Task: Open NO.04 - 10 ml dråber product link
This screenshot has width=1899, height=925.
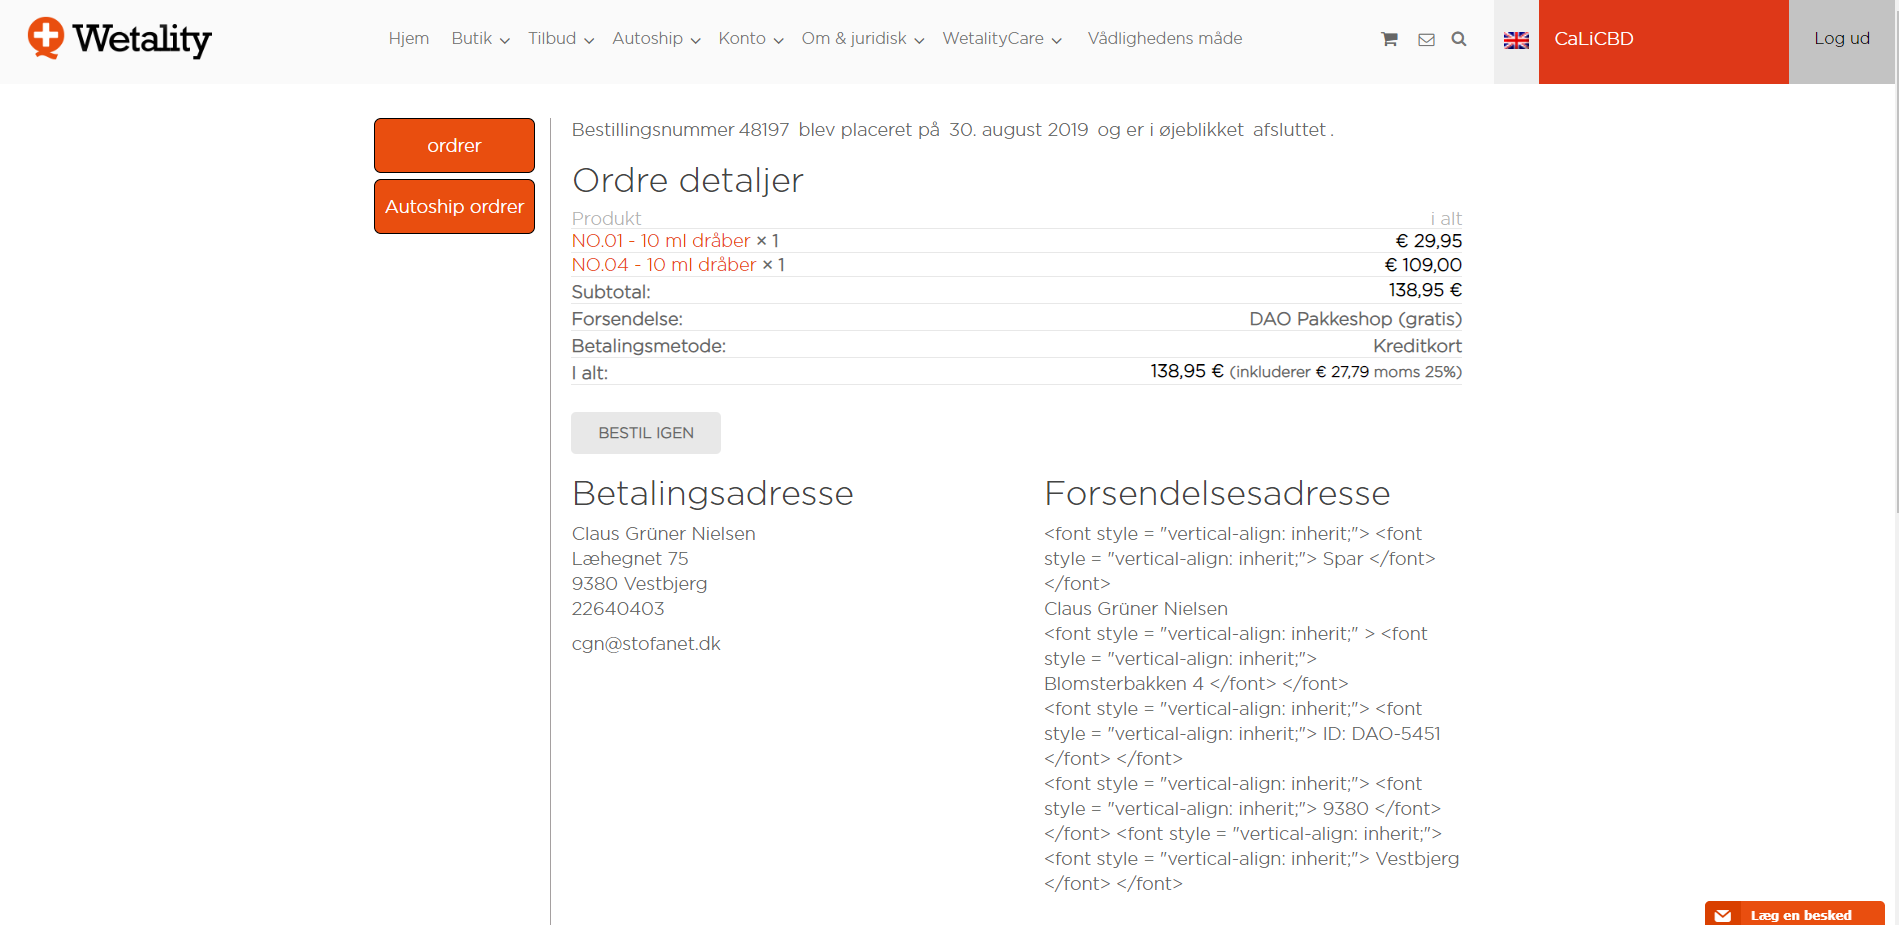Action: (663, 265)
